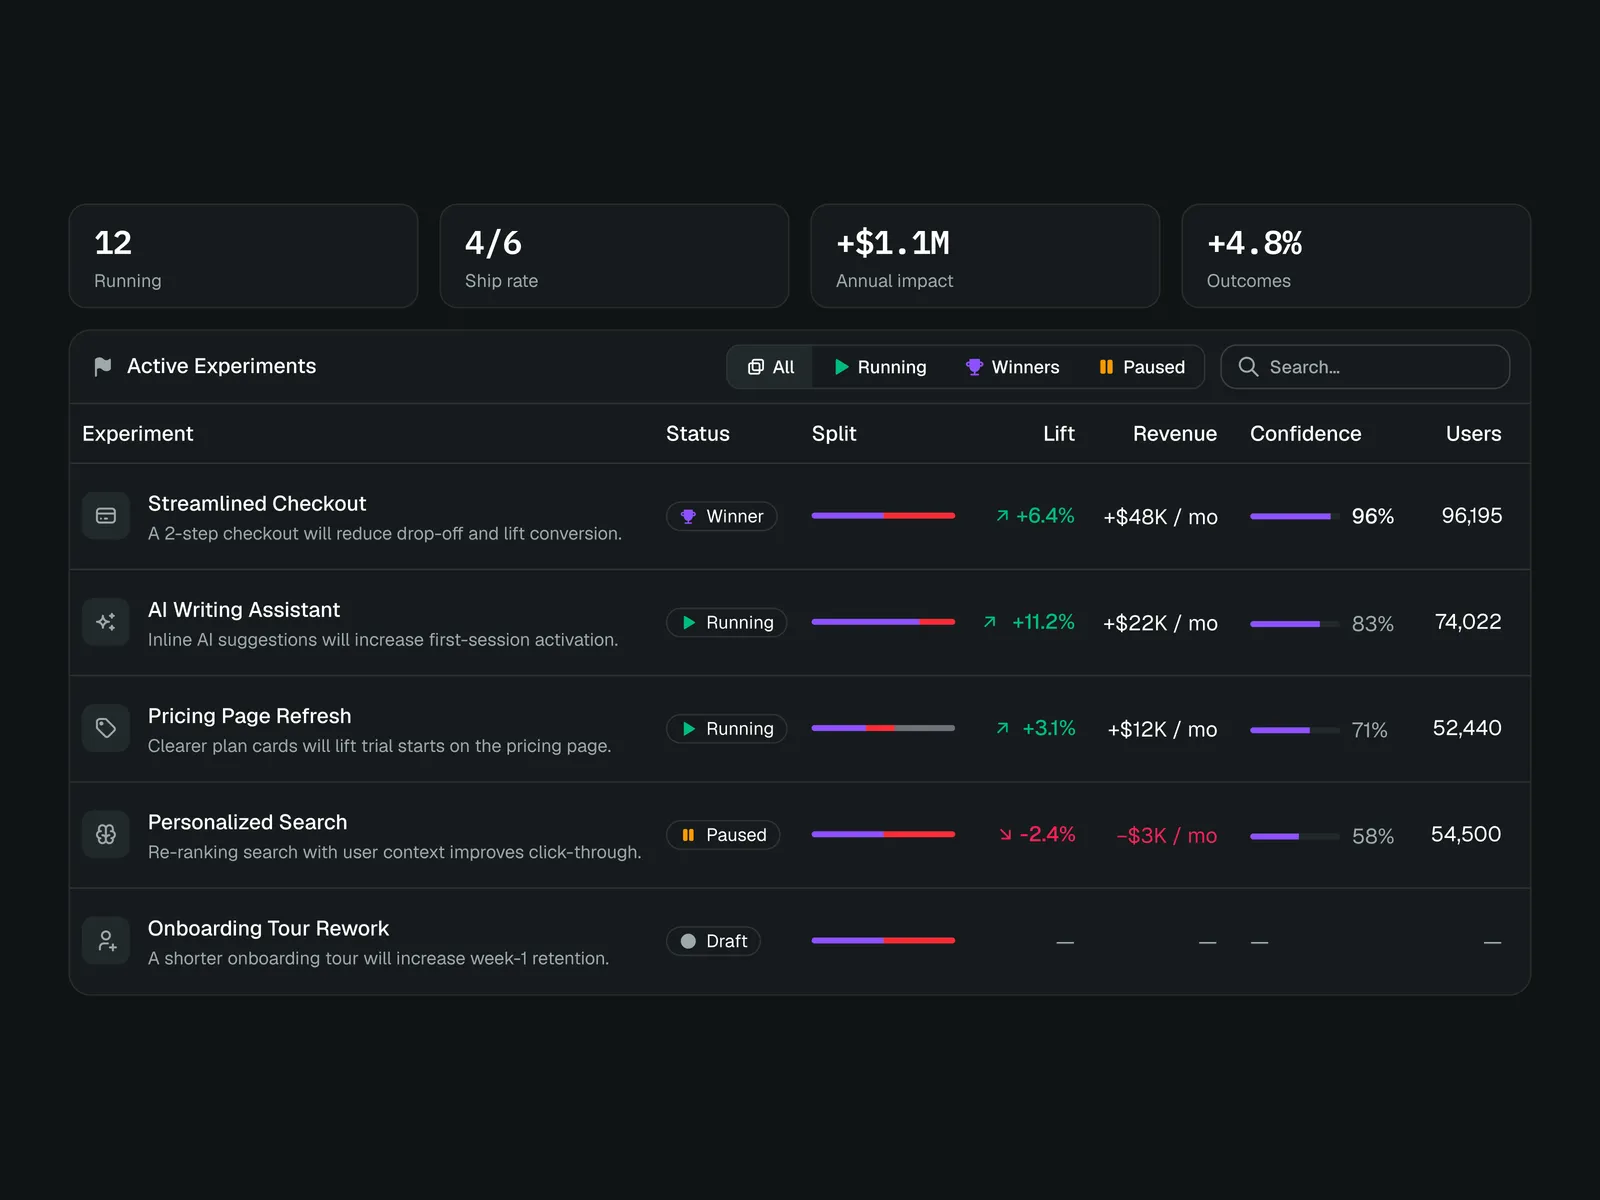The height and width of the screenshot is (1200, 1600).
Task: Click the Draft badge for Onboarding Tour Rework
Action: tap(714, 941)
